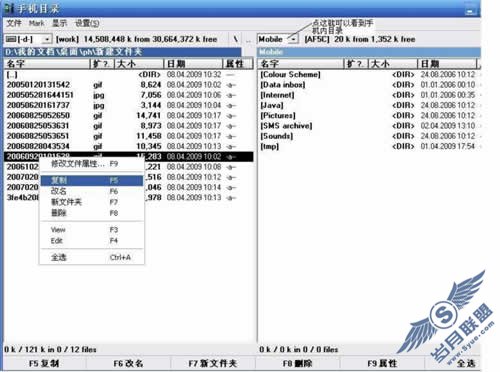This screenshot has height=372, width=500.
Task: Click the drive icon in [-d-] selector
Action: [11, 39]
